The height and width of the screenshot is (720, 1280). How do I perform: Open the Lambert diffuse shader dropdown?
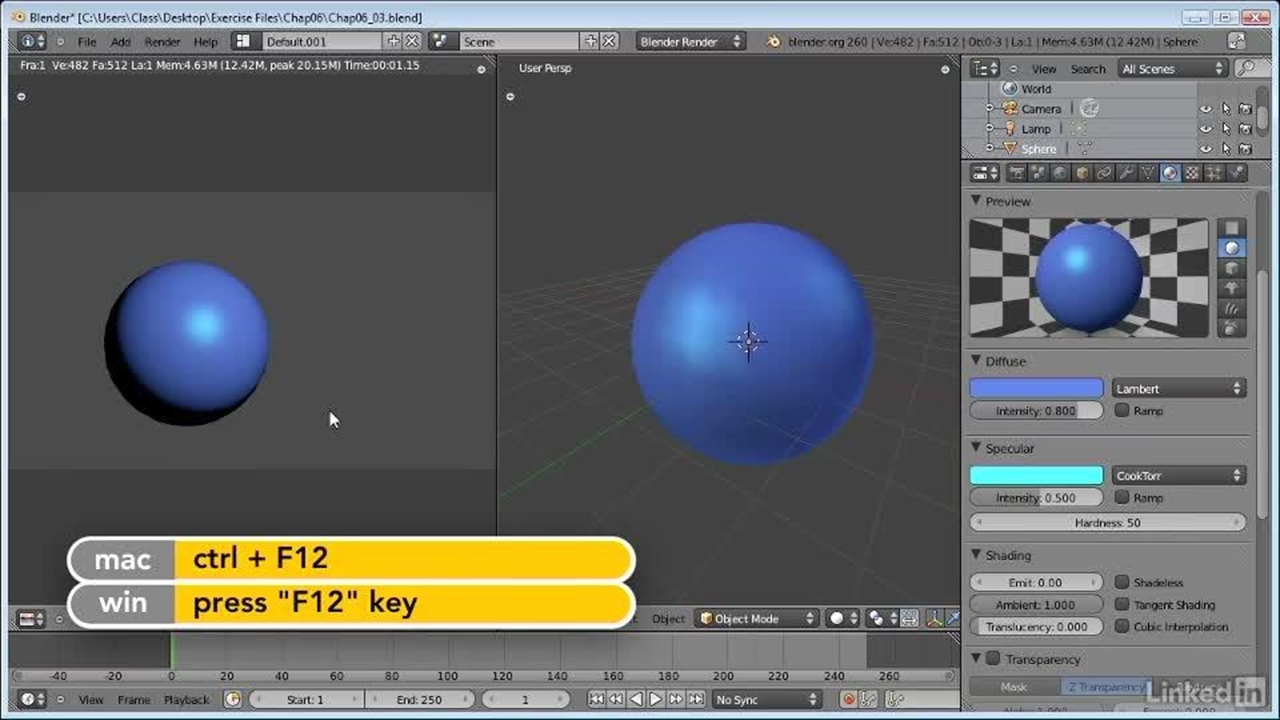pyautogui.click(x=1178, y=388)
